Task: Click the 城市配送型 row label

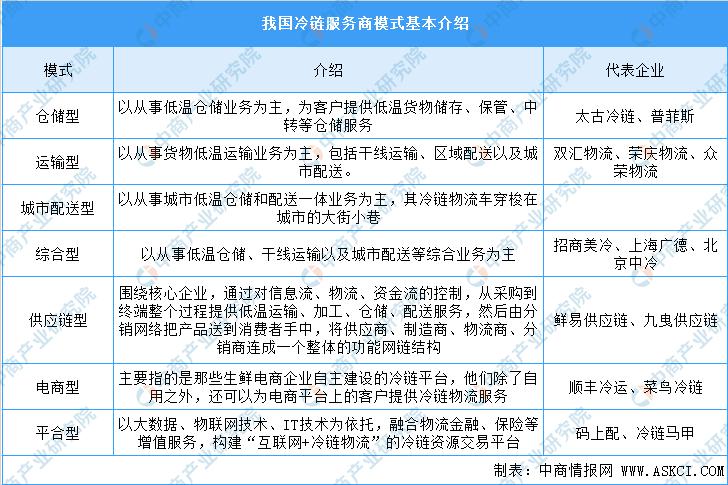Action: [58, 208]
